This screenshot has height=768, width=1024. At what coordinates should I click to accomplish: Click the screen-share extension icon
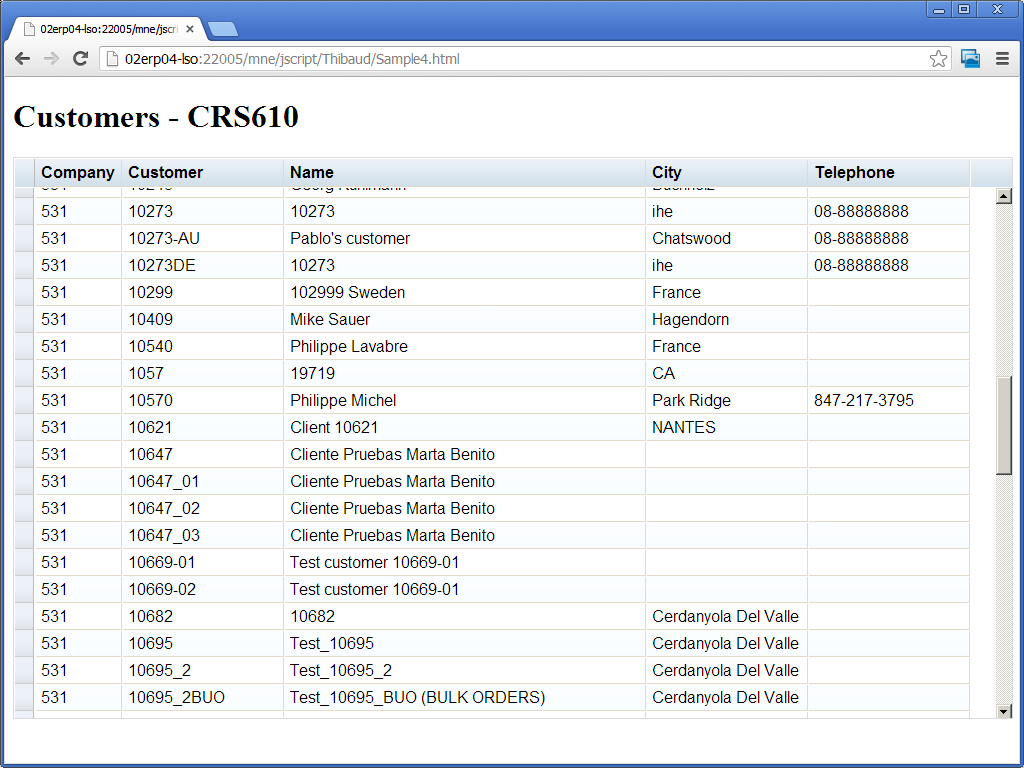point(970,59)
